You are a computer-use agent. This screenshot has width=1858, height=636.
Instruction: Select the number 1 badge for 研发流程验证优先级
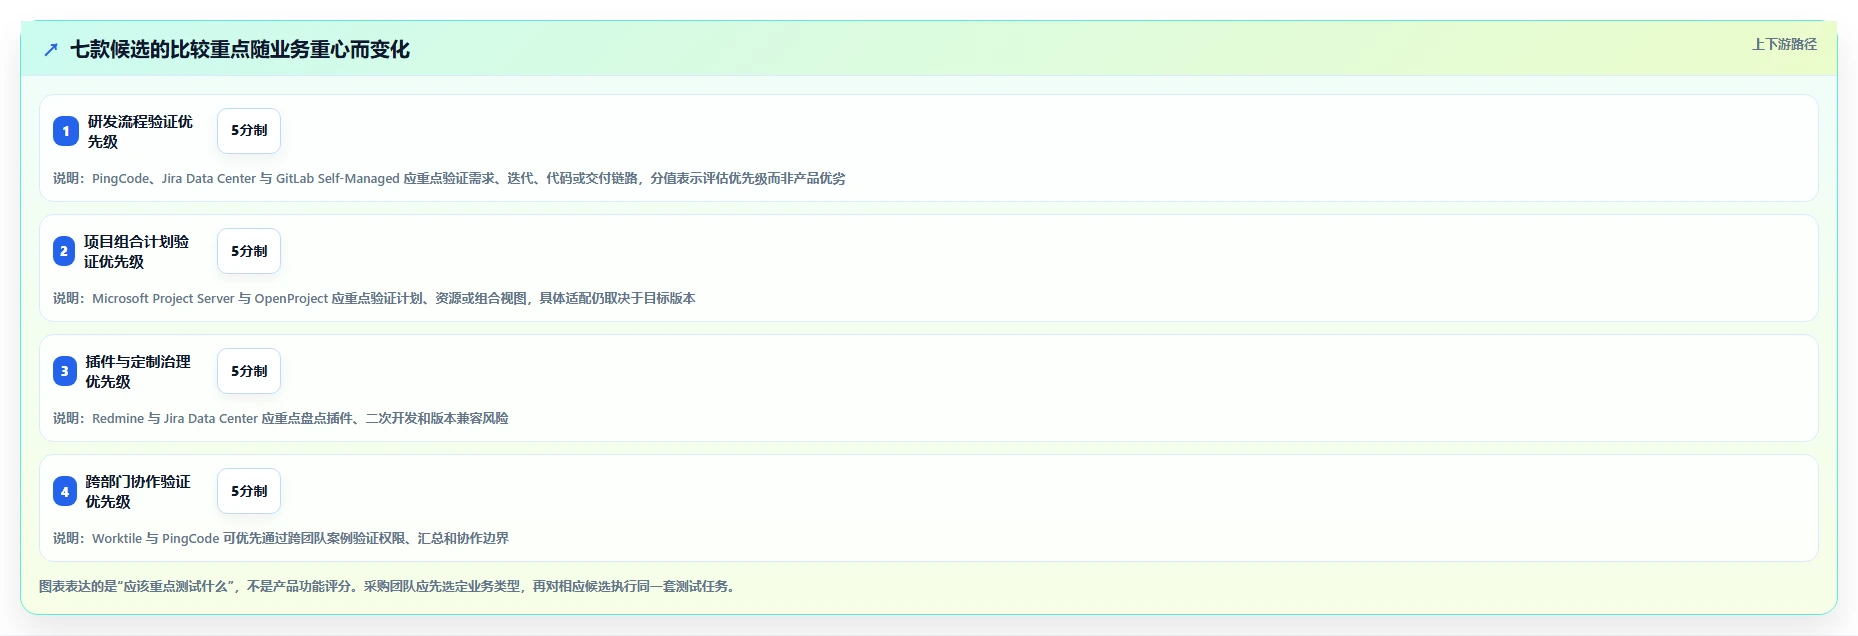point(66,131)
